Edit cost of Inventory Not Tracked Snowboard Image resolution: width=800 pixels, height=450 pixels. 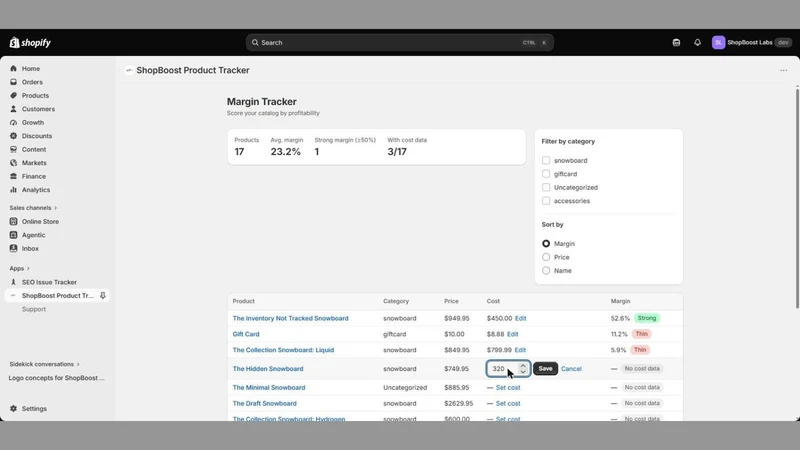click(x=520, y=318)
